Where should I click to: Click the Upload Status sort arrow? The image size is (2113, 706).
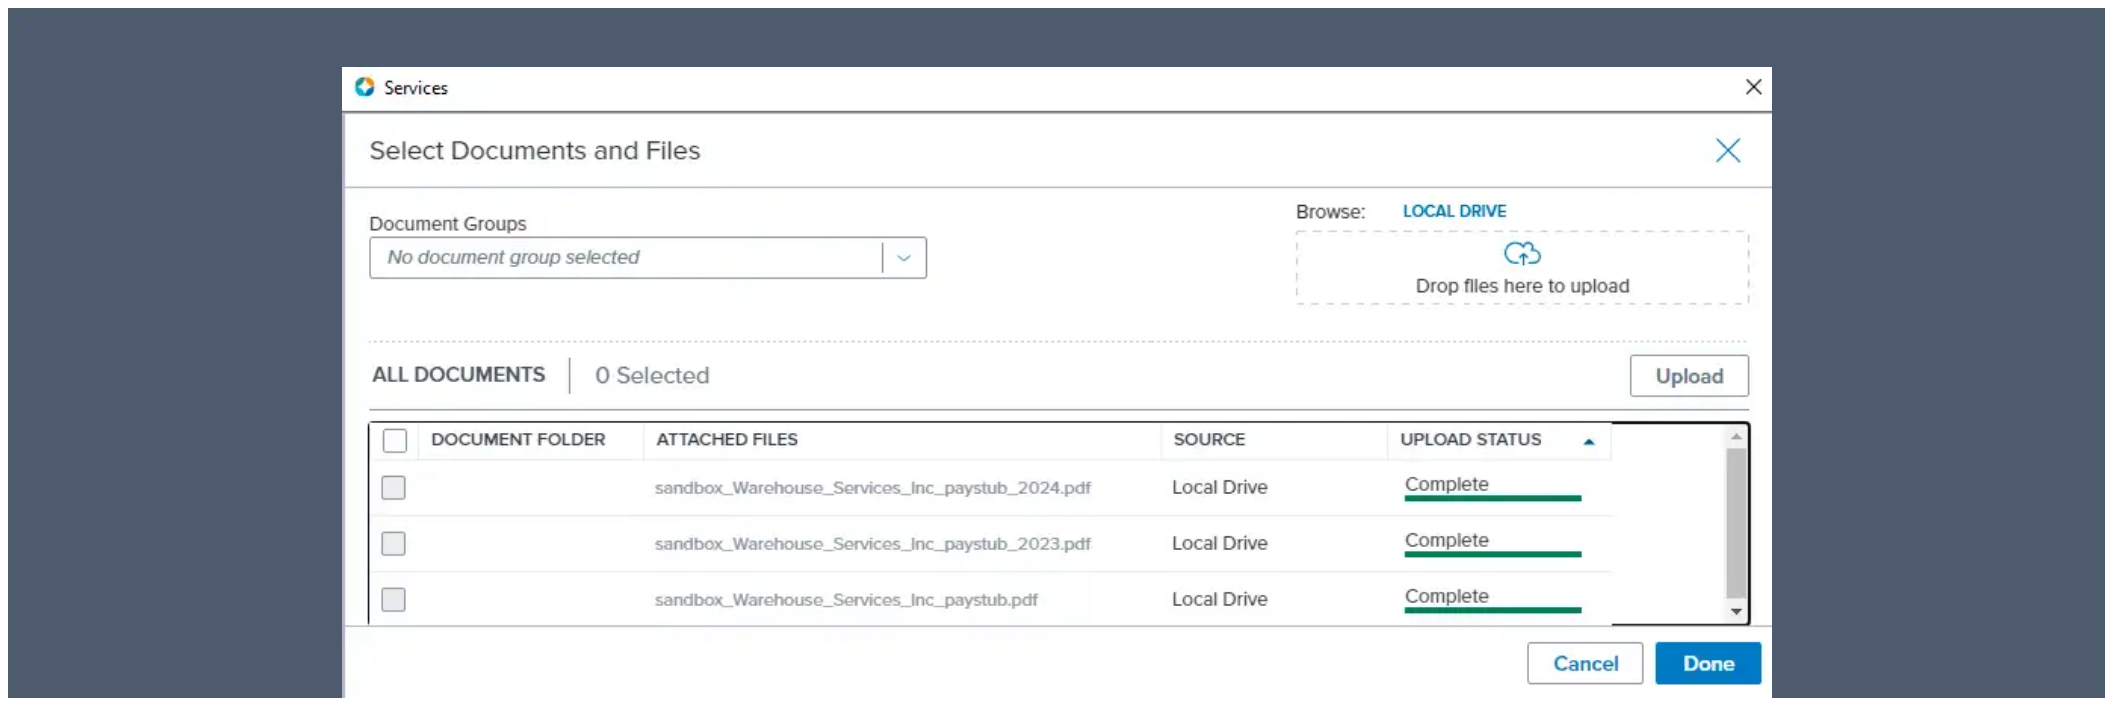coord(1588,441)
